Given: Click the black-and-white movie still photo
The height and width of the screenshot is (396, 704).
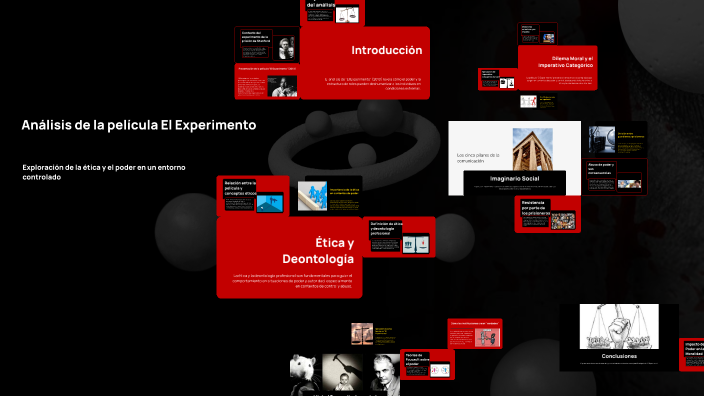Looking at the screenshot, I should [x=282, y=86].
